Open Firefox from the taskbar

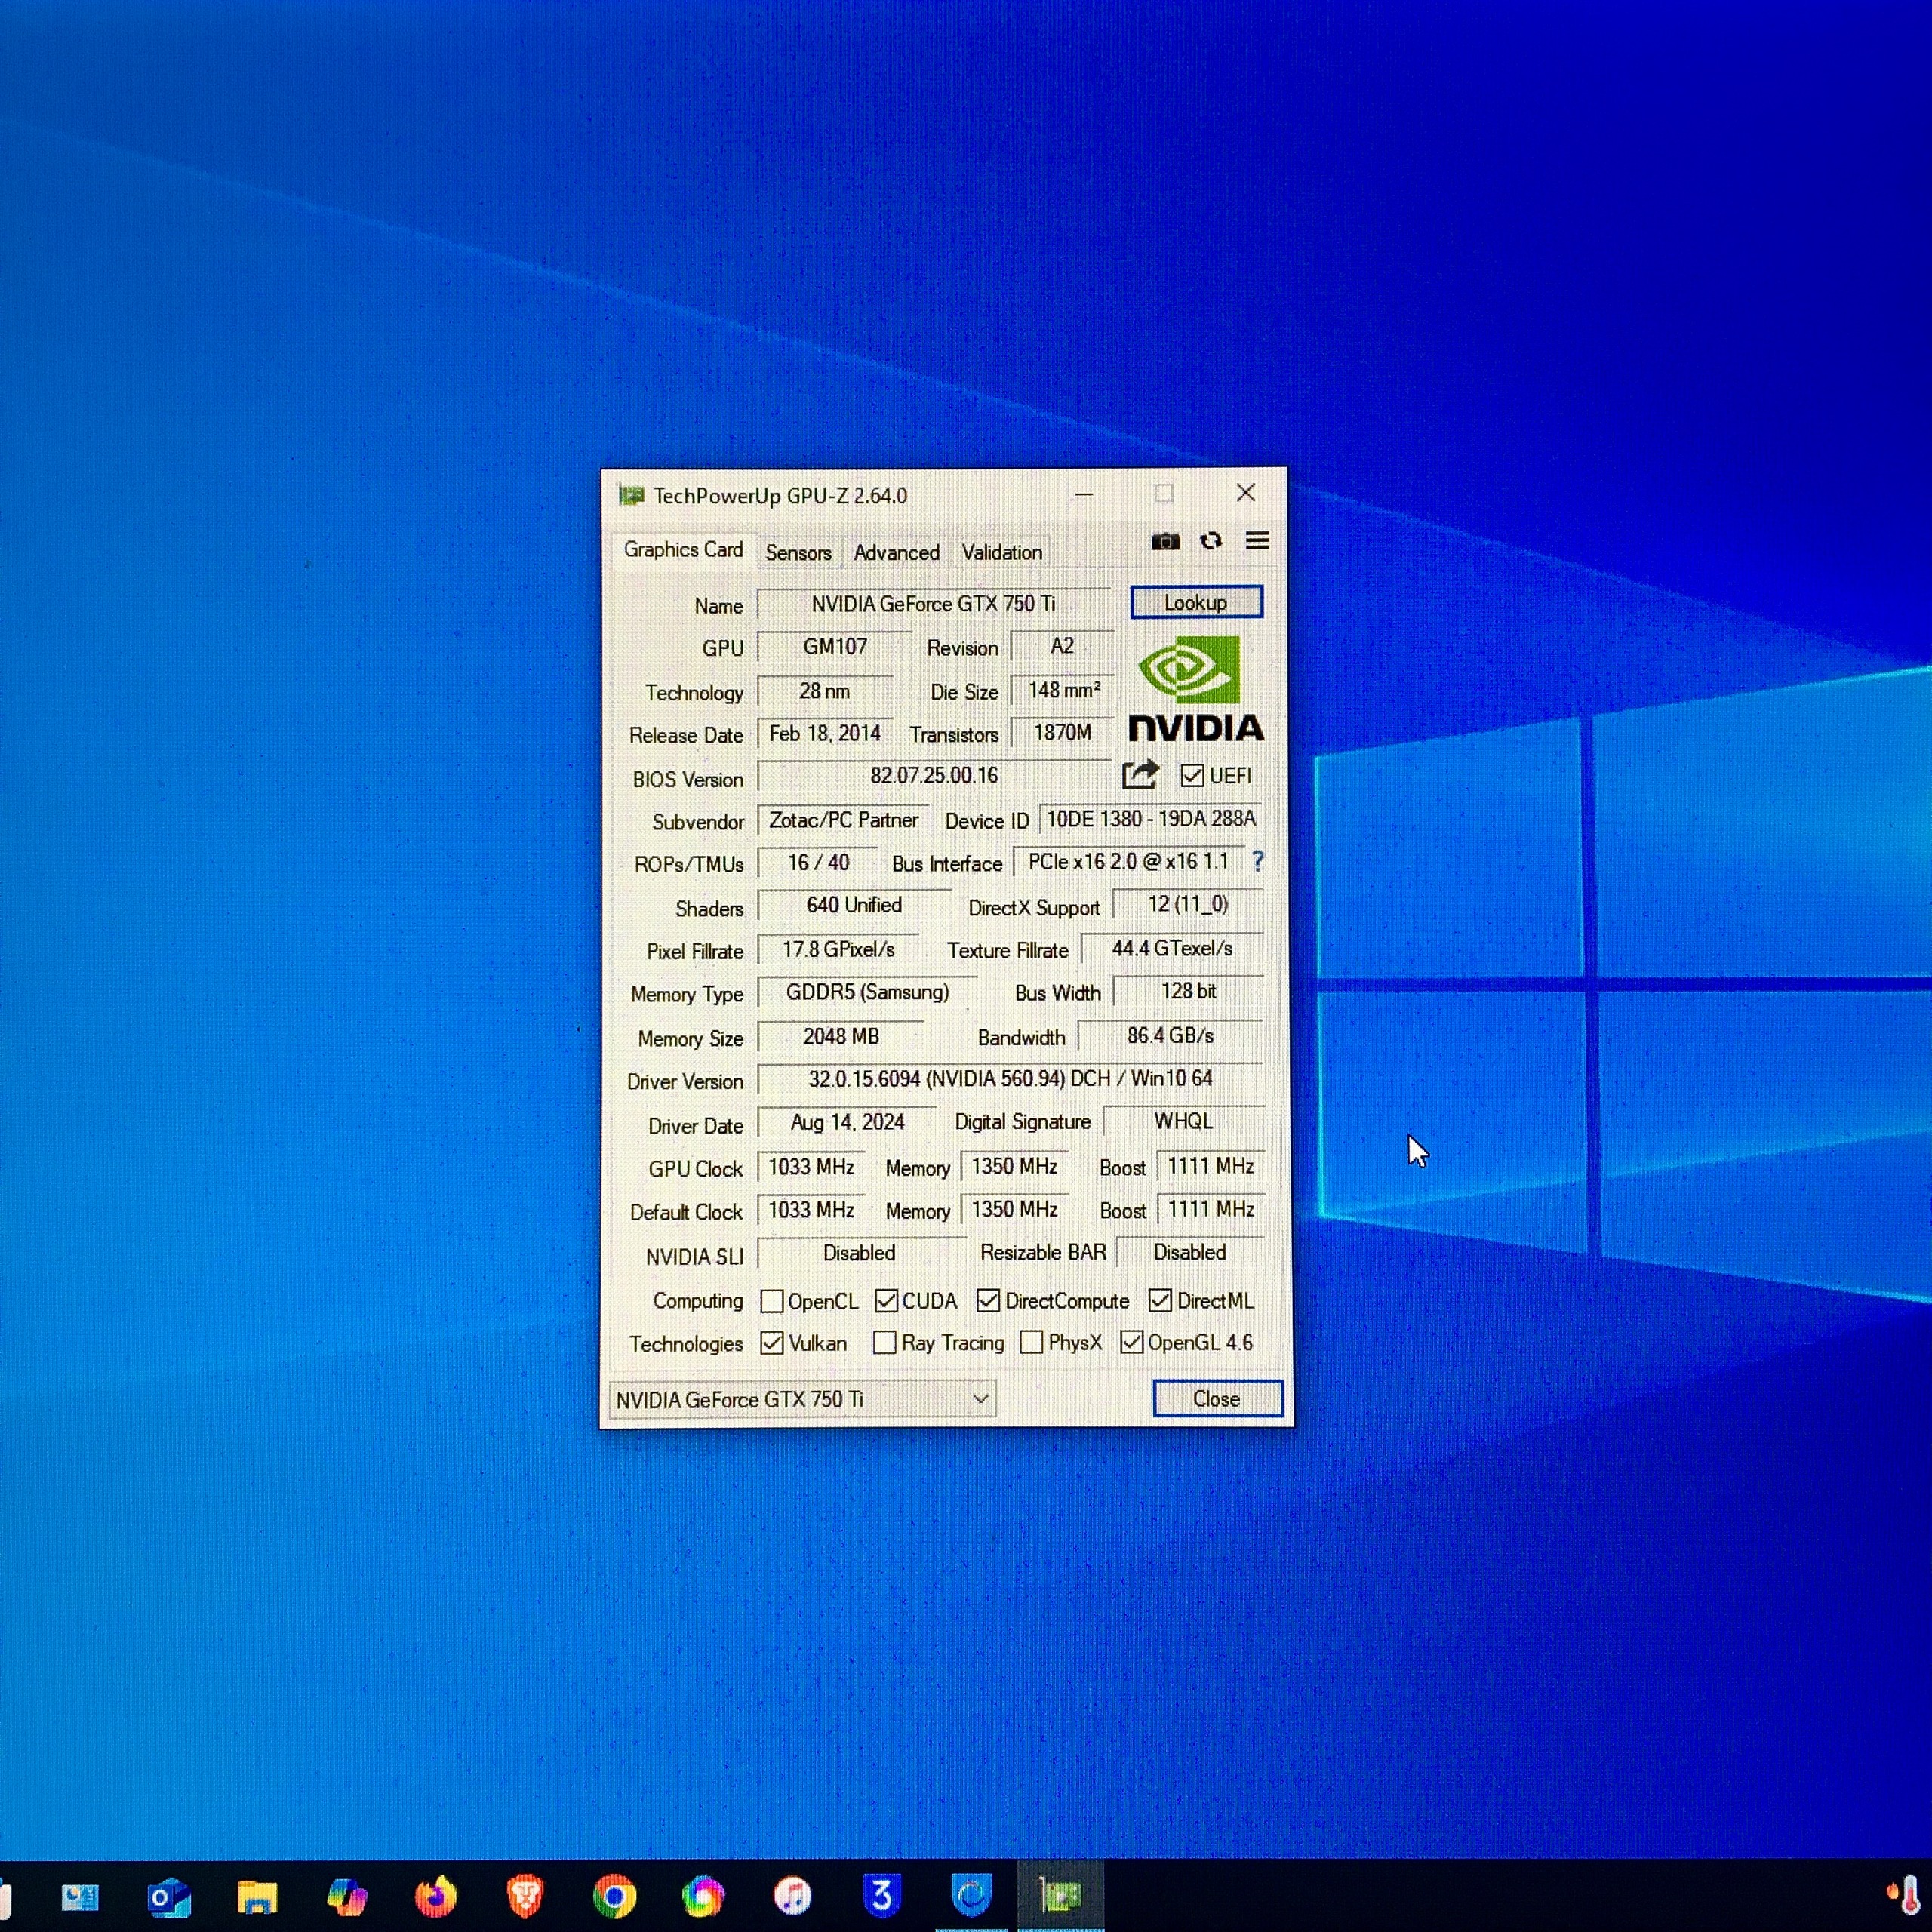point(436,1896)
